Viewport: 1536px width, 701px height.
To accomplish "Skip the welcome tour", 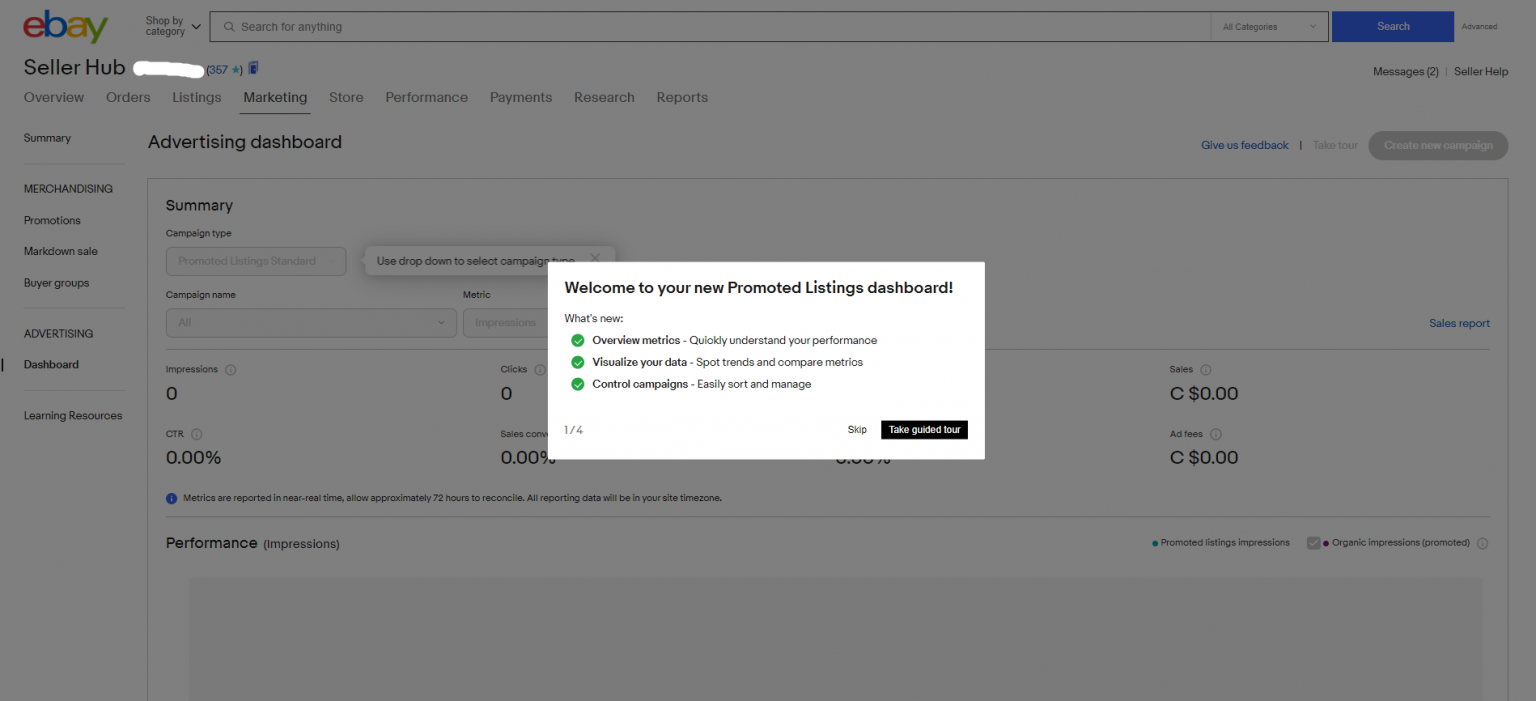I will (857, 430).
